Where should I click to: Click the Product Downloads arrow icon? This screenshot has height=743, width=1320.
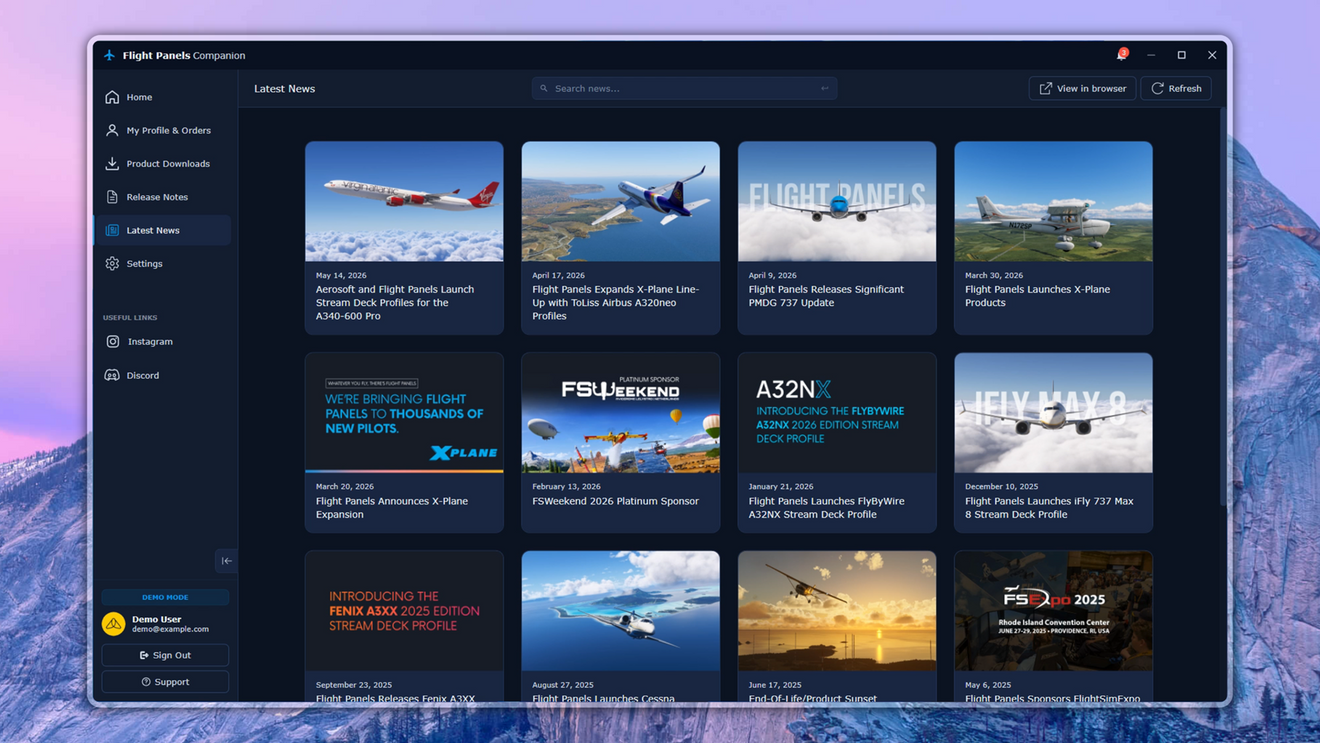pyautogui.click(x=112, y=163)
